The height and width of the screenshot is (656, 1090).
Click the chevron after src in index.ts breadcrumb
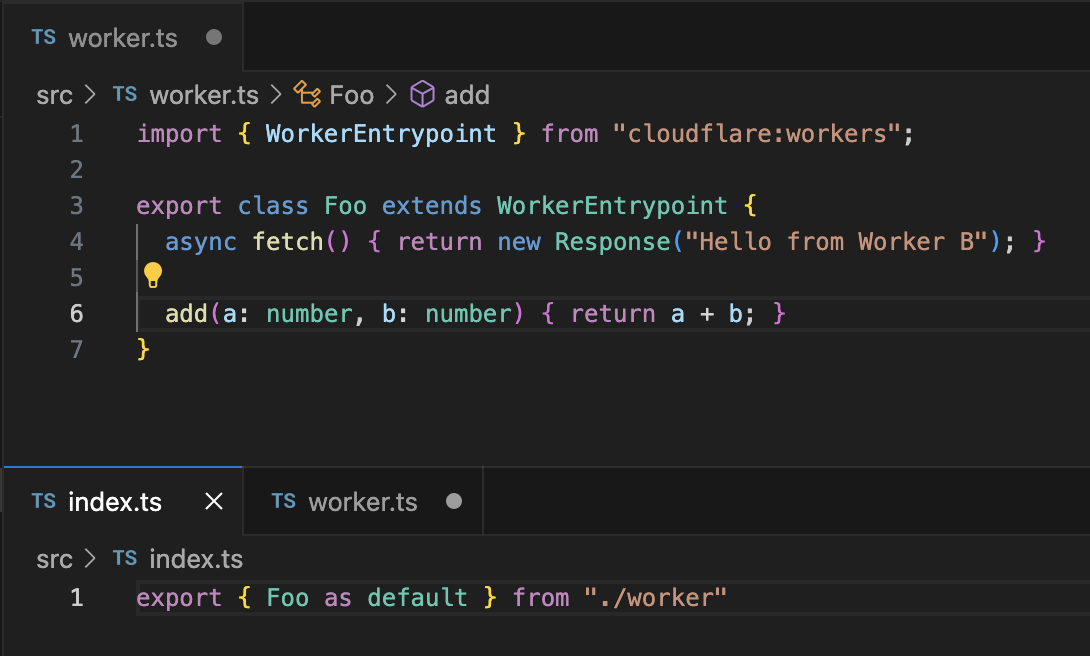tap(90, 559)
